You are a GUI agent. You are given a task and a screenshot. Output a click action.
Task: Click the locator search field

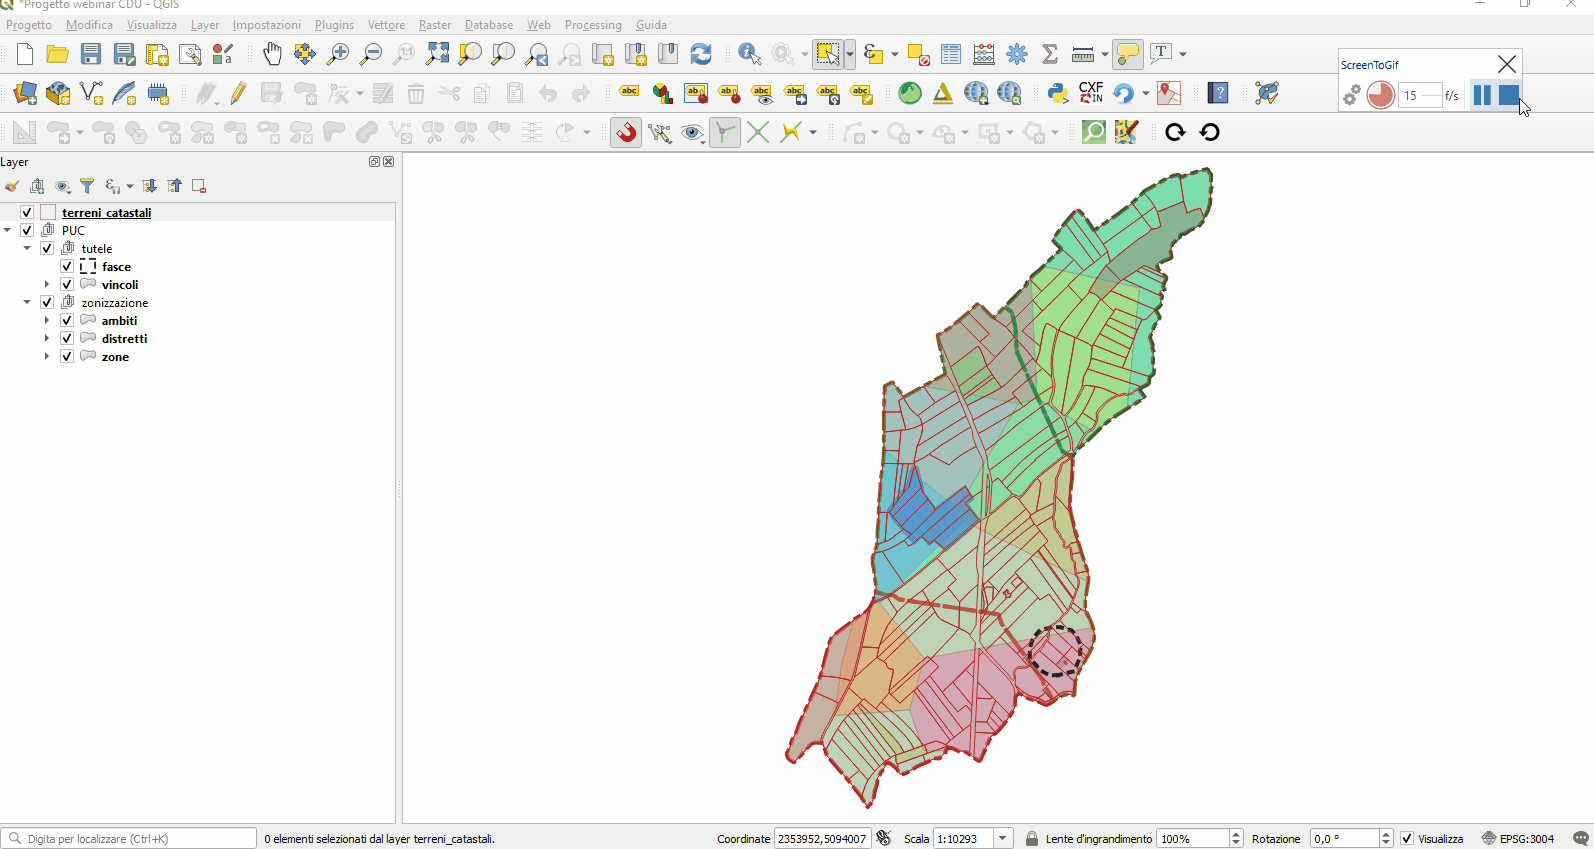pyautogui.click(x=129, y=838)
